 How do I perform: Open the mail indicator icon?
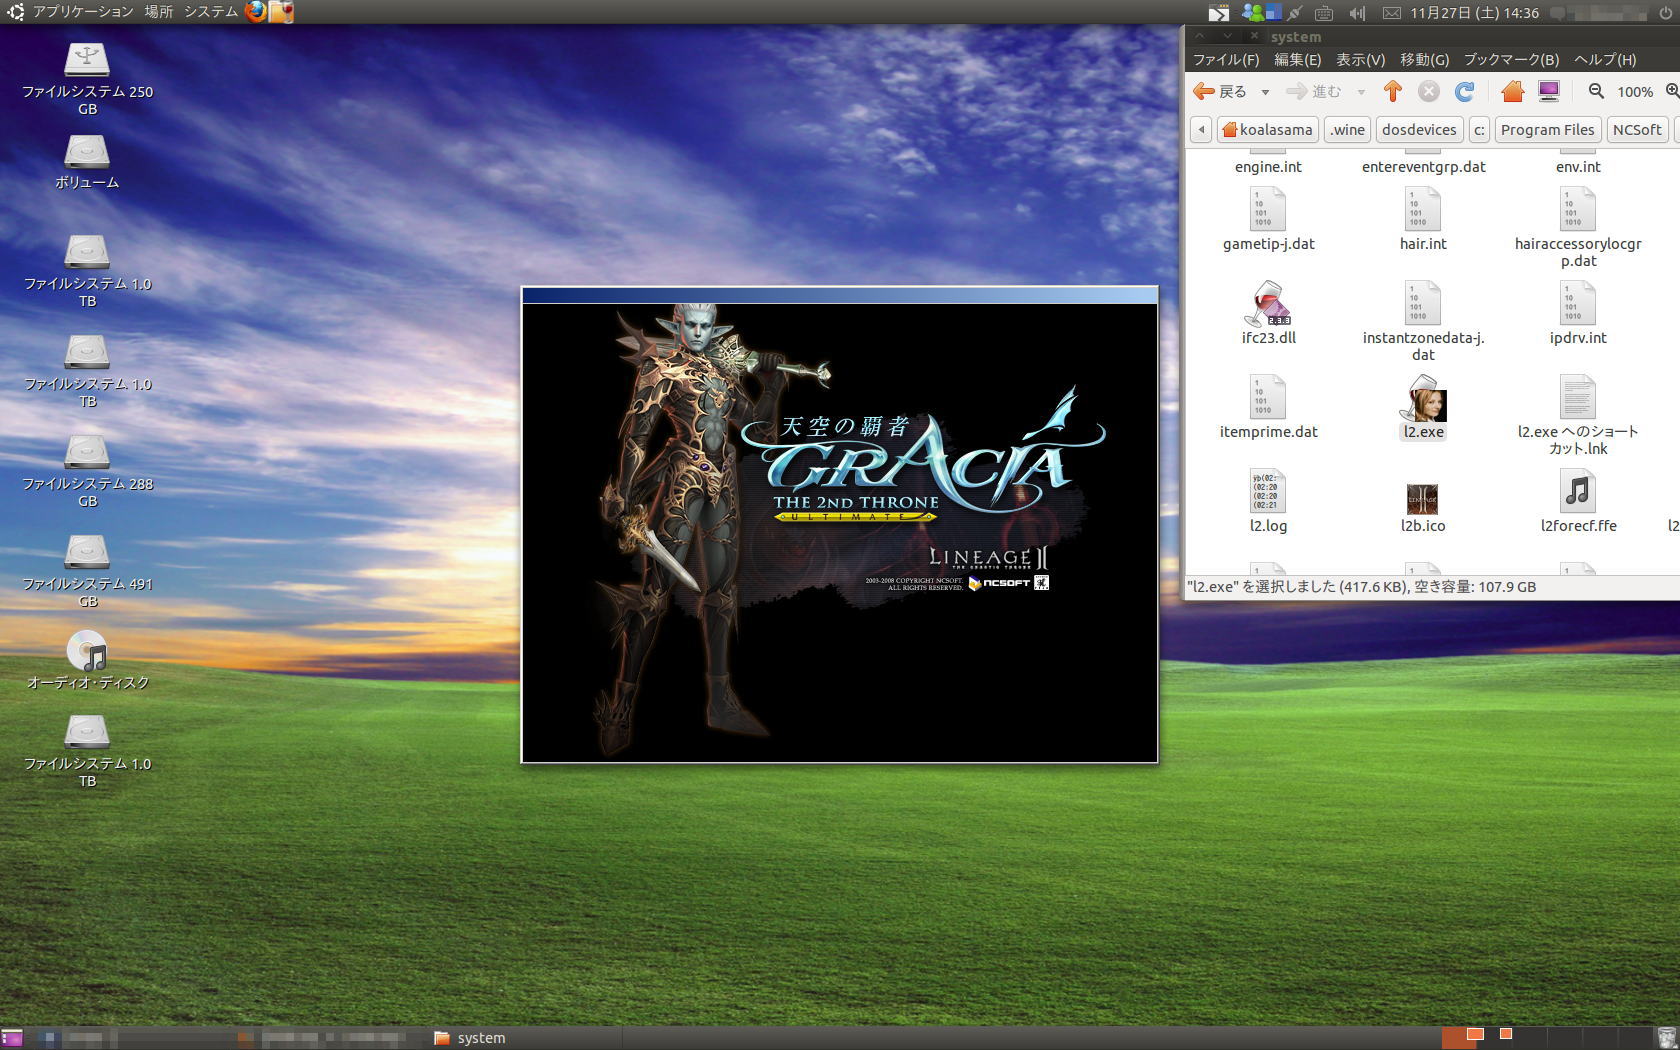[1391, 12]
